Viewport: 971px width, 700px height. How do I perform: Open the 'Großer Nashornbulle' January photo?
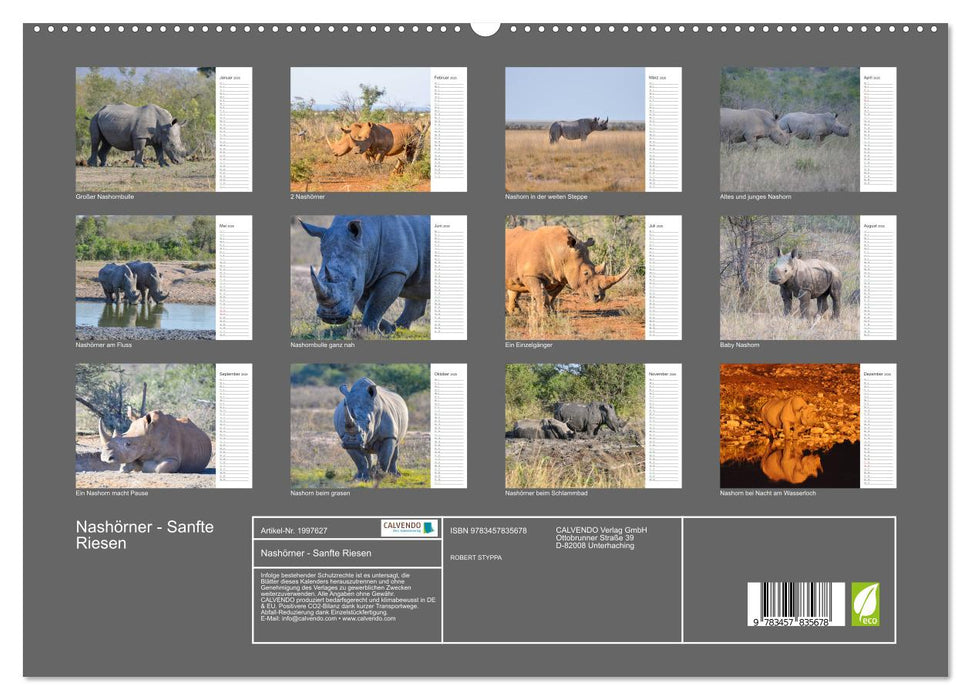[x=145, y=129]
